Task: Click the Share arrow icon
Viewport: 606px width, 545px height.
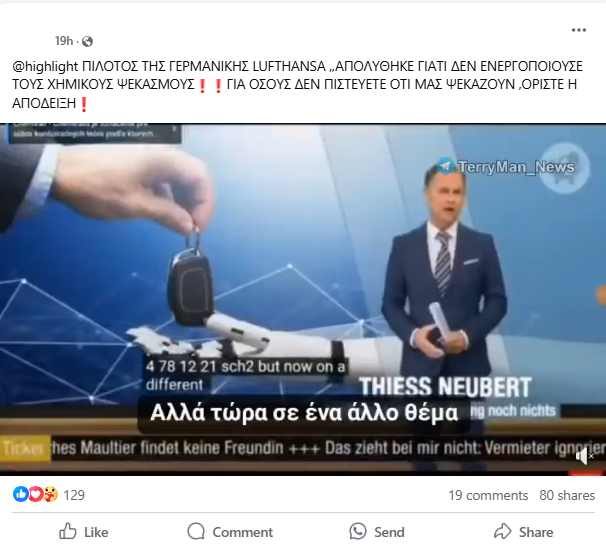Action: click(502, 531)
